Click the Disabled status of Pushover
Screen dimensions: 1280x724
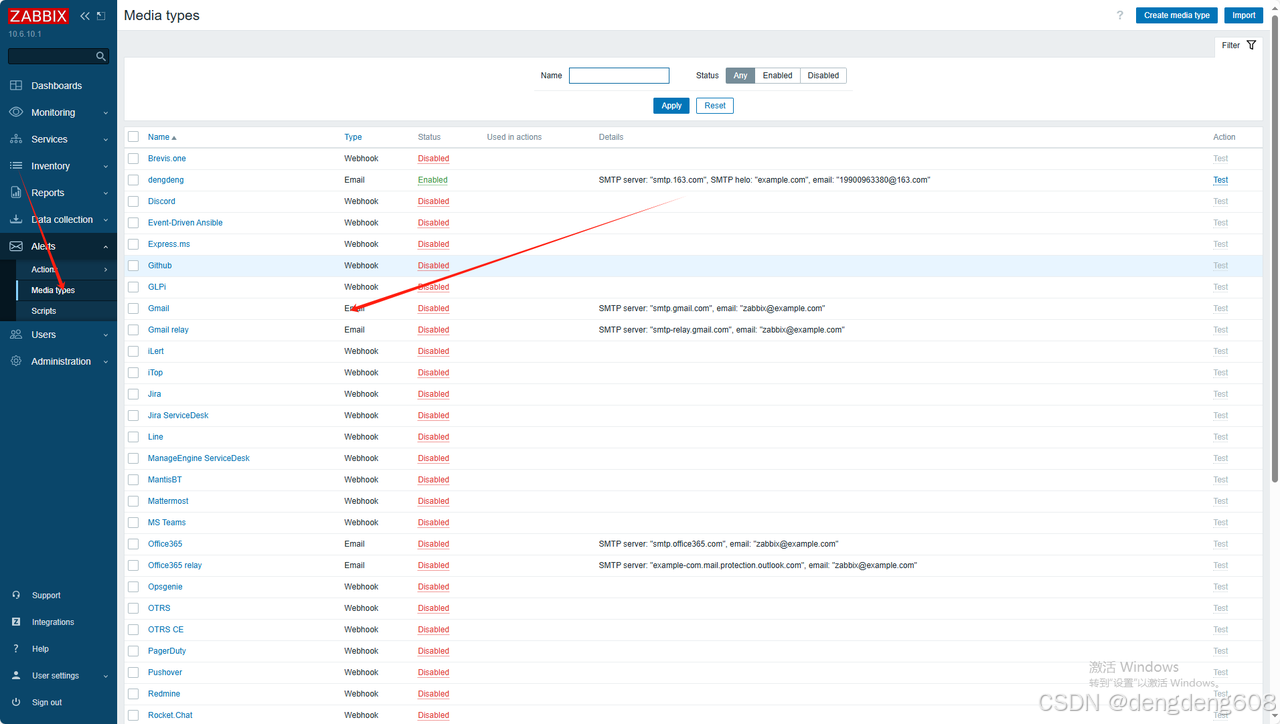433,672
